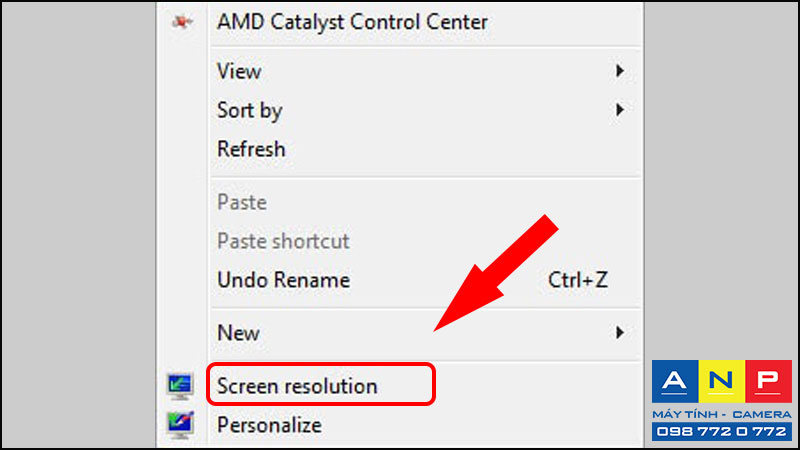Click the ANP logo watermark
The width and height of the screenshot is (800, 450).
(721, 382)
